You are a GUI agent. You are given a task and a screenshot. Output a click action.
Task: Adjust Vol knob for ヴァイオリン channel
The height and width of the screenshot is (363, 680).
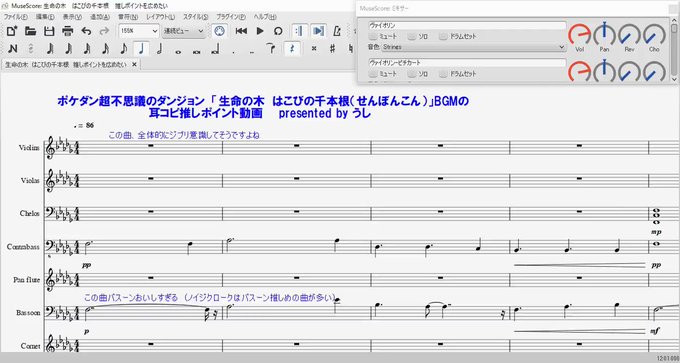(x=580, y=35)
